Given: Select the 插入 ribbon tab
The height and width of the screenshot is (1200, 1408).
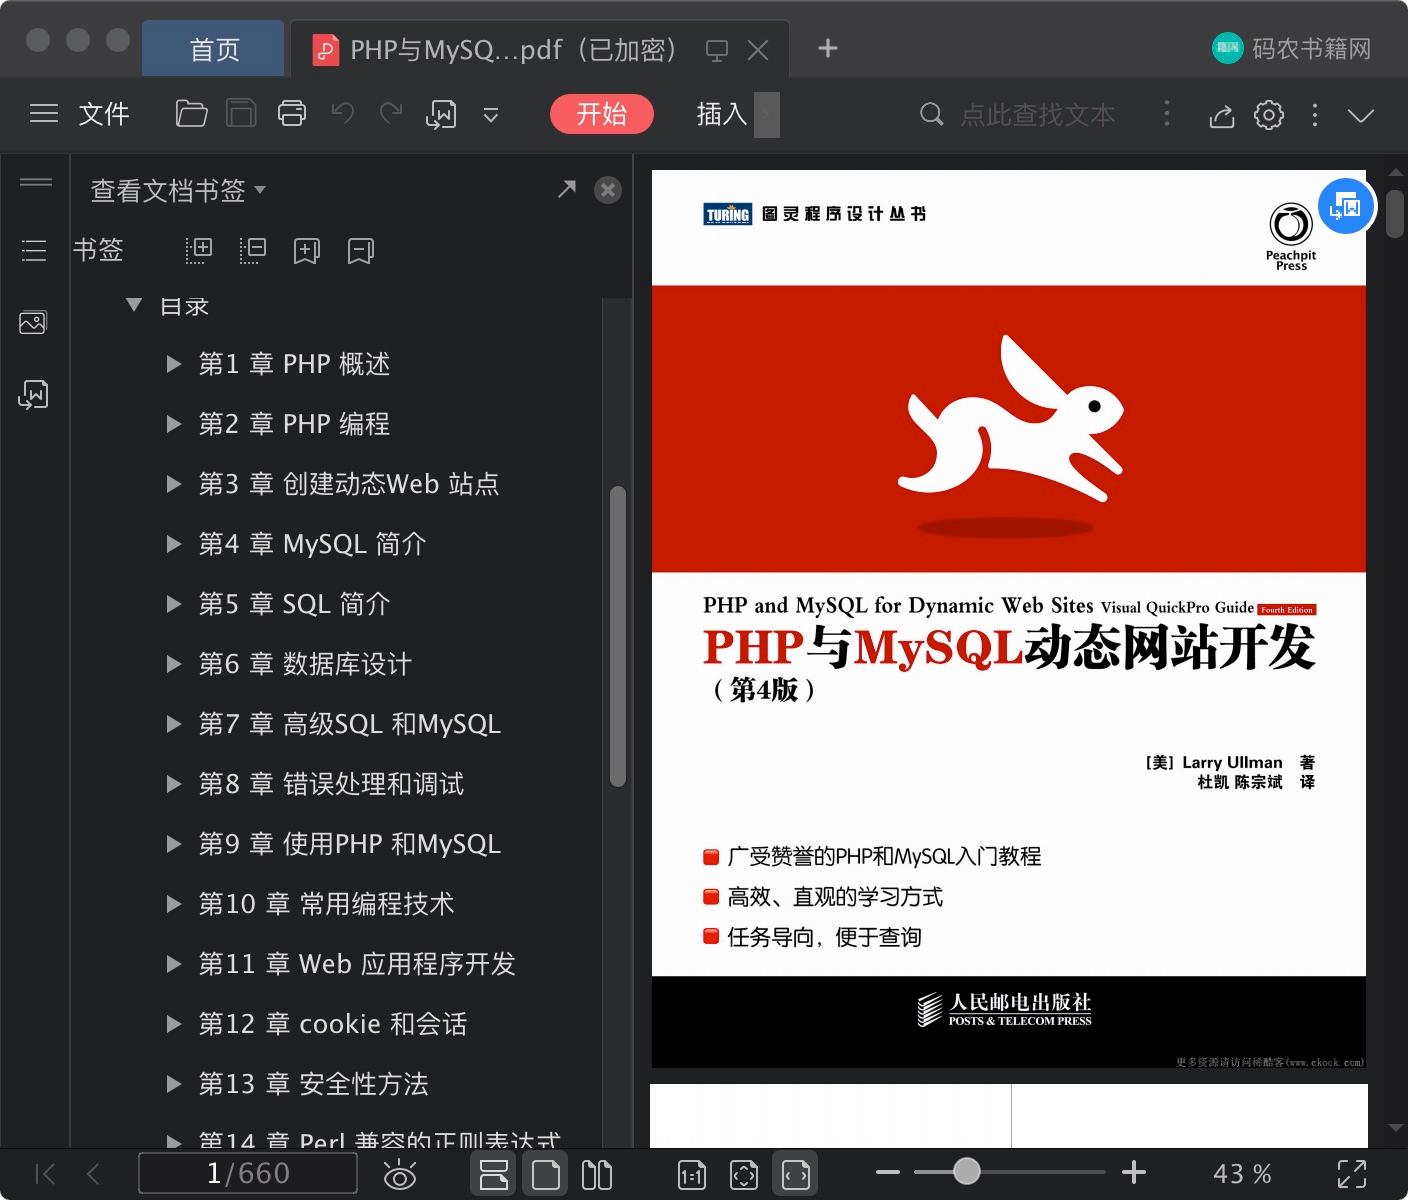Looking at the screenshot, I should pos(722,114).
